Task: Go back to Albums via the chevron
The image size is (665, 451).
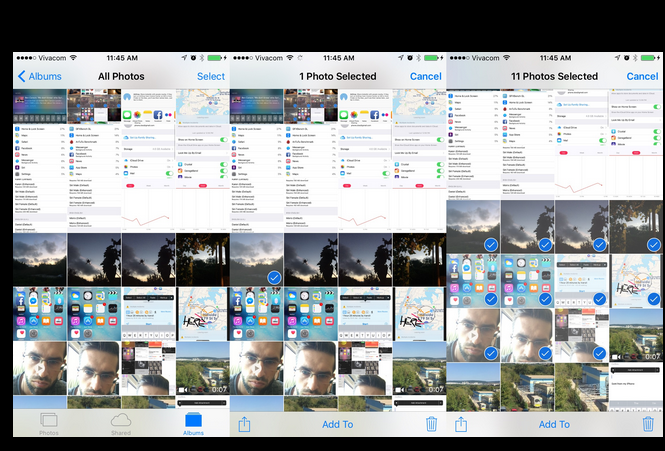Action: [x=22, y=76]
